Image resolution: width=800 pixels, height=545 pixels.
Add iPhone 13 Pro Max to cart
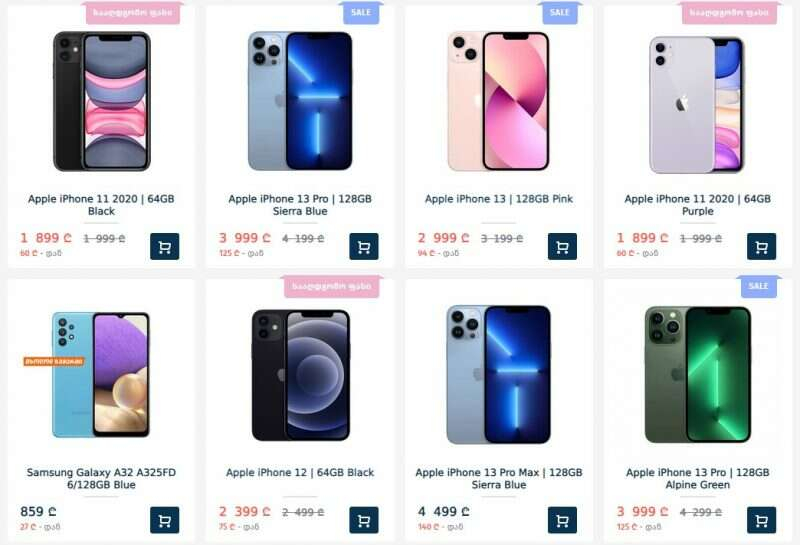pos(562,520)
